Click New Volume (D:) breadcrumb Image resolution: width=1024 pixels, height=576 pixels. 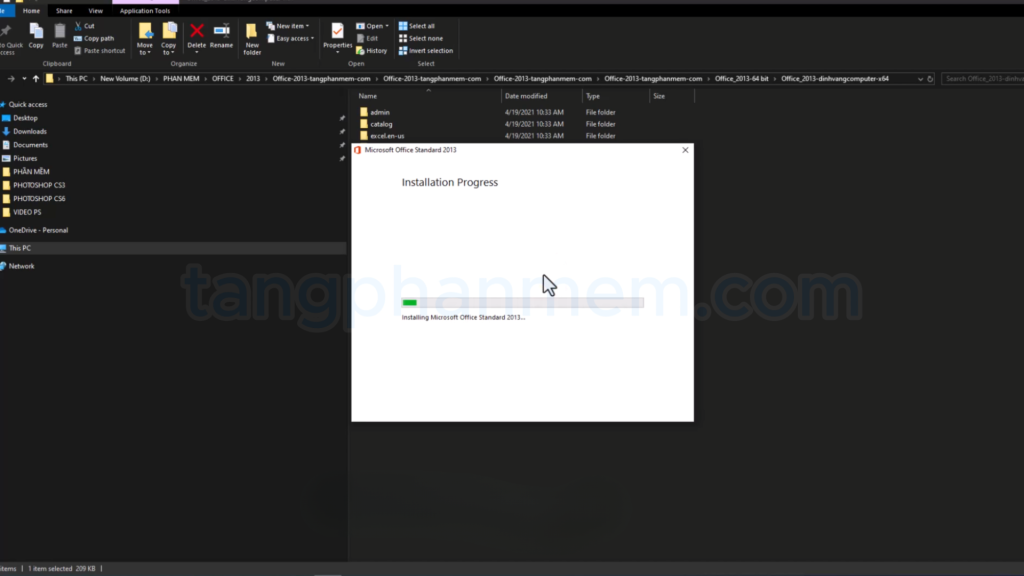125,78
